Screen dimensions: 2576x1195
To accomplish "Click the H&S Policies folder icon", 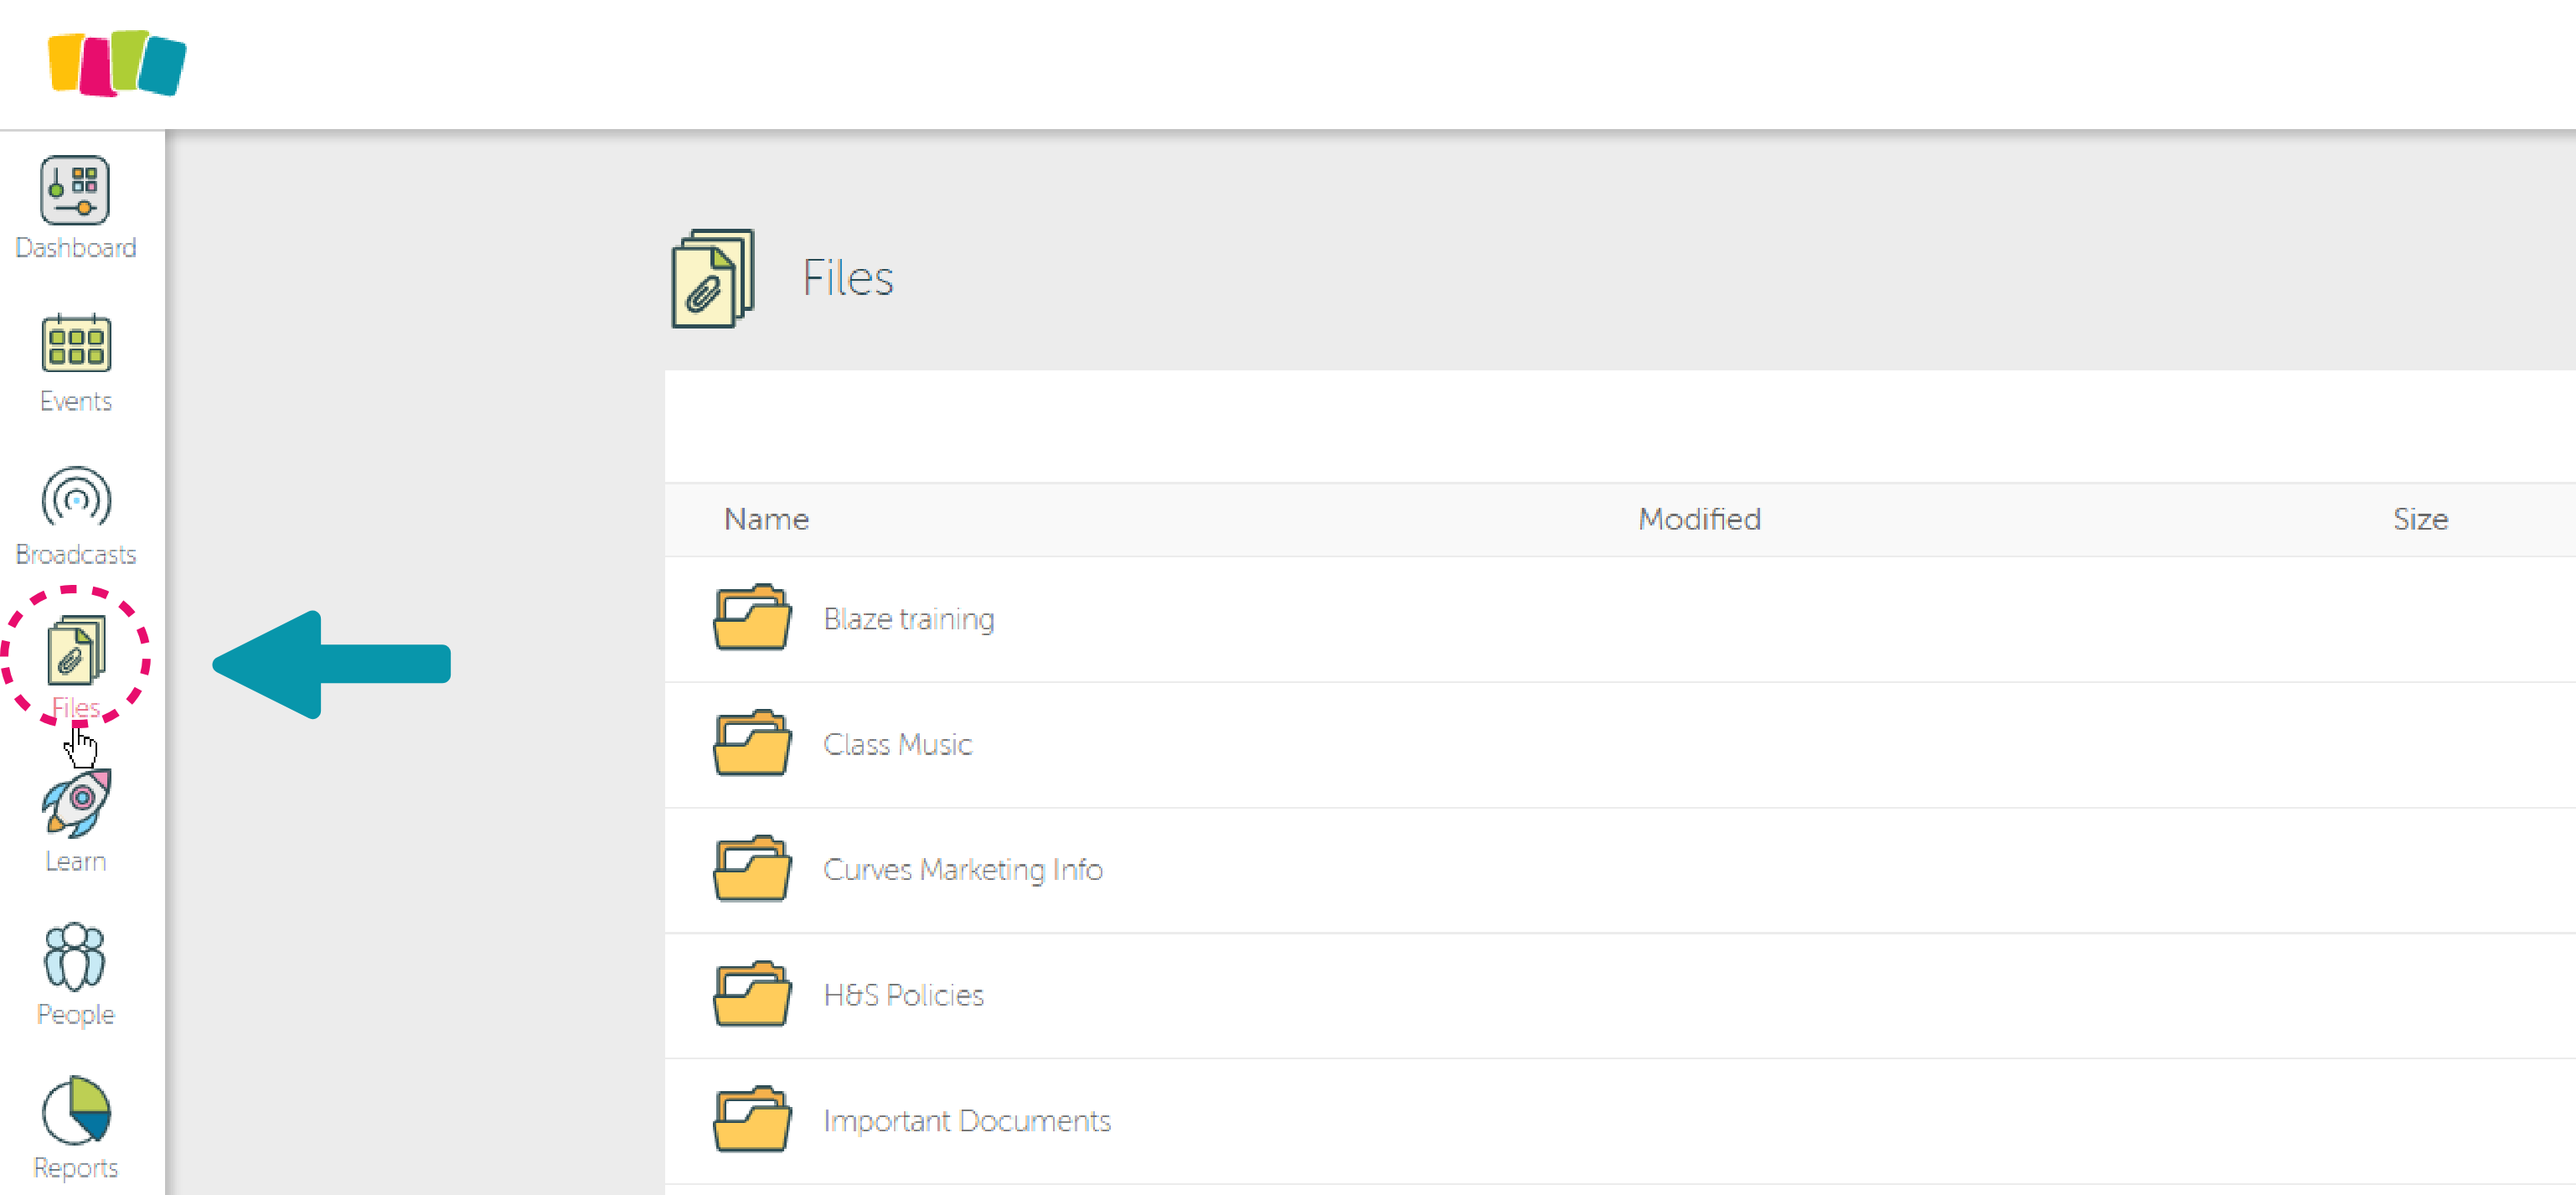I will coord(752,994).
